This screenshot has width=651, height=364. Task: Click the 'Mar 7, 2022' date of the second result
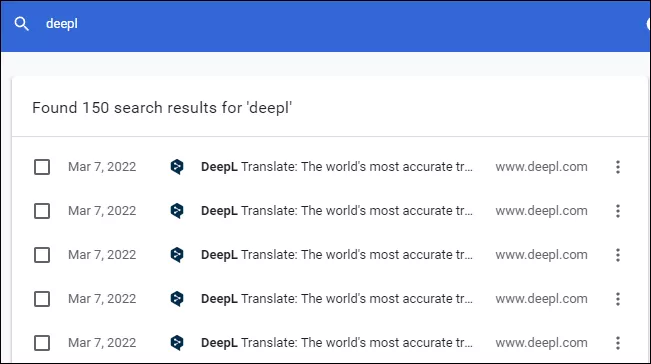(x=102, y=211)
